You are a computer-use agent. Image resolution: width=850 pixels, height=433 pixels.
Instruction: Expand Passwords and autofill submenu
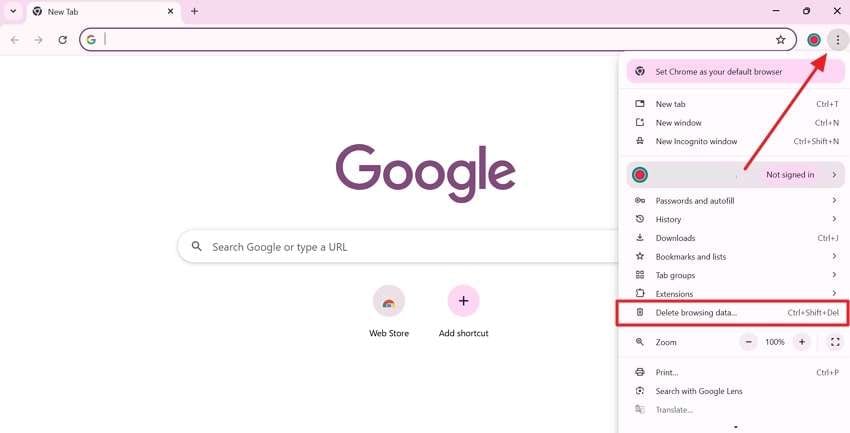point(736,201)
